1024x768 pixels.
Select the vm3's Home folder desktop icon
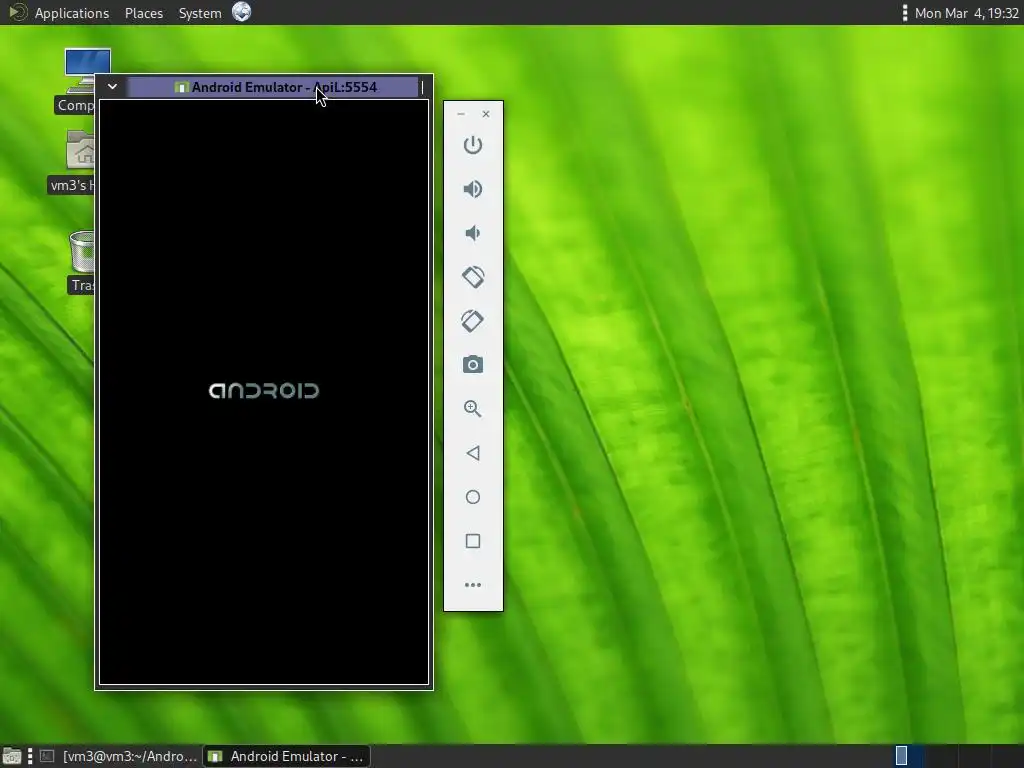pos(73,161)
